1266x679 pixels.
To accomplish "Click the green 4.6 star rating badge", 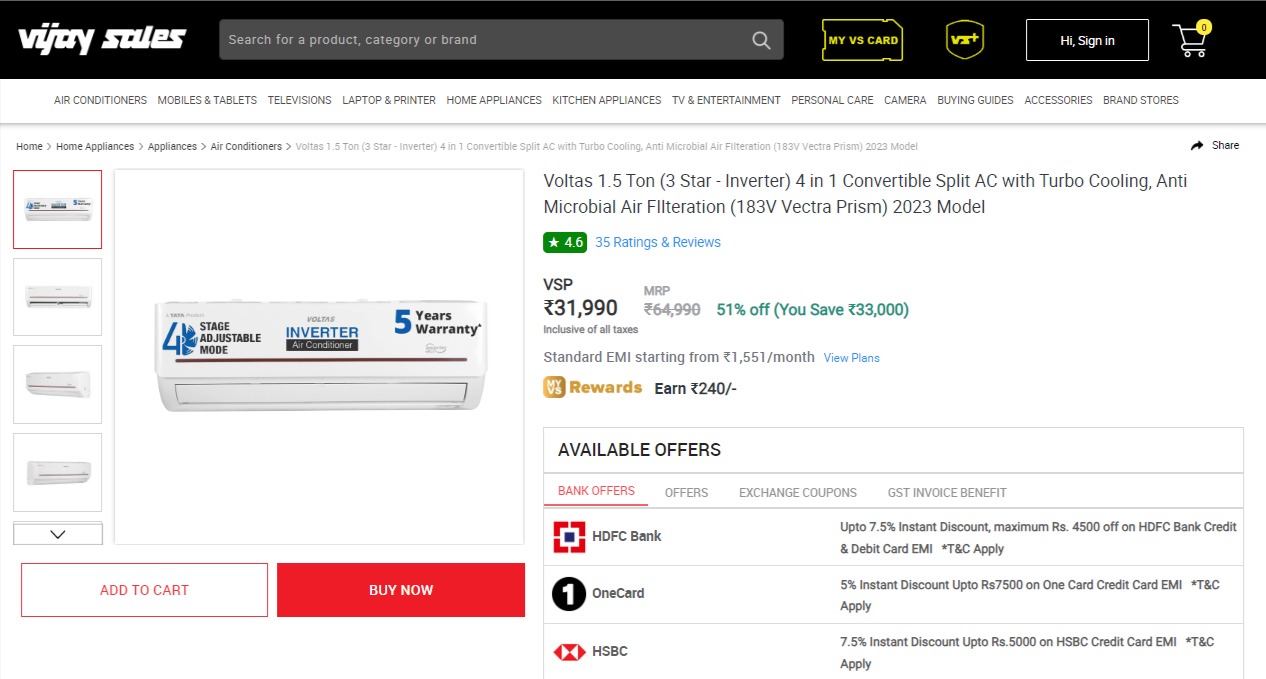I will (x=565, y=242).
